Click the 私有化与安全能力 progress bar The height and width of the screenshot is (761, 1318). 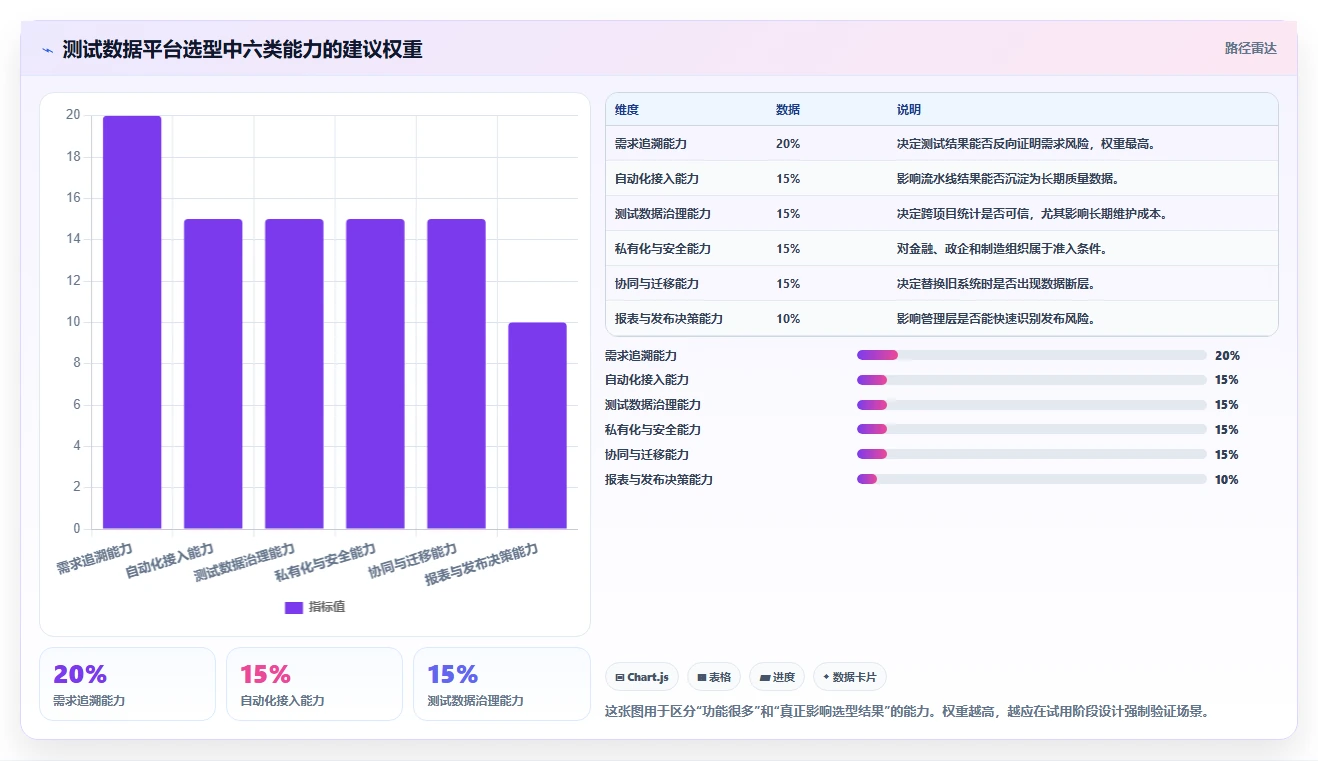point(1032,430)
